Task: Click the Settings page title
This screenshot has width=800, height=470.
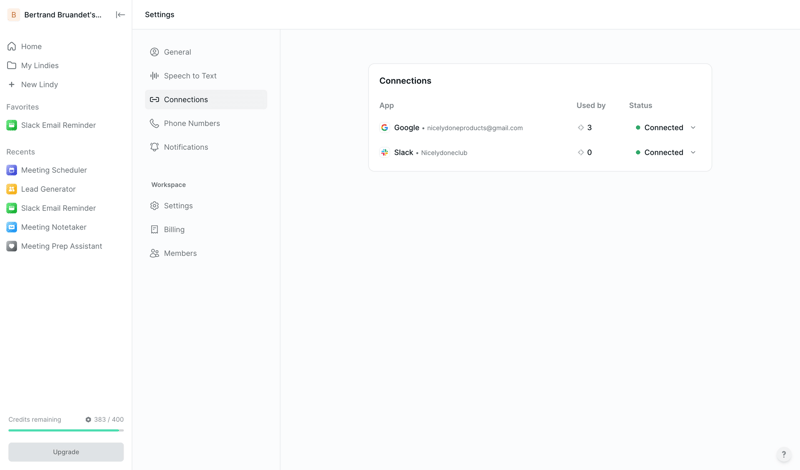Action: coord(159,15)
